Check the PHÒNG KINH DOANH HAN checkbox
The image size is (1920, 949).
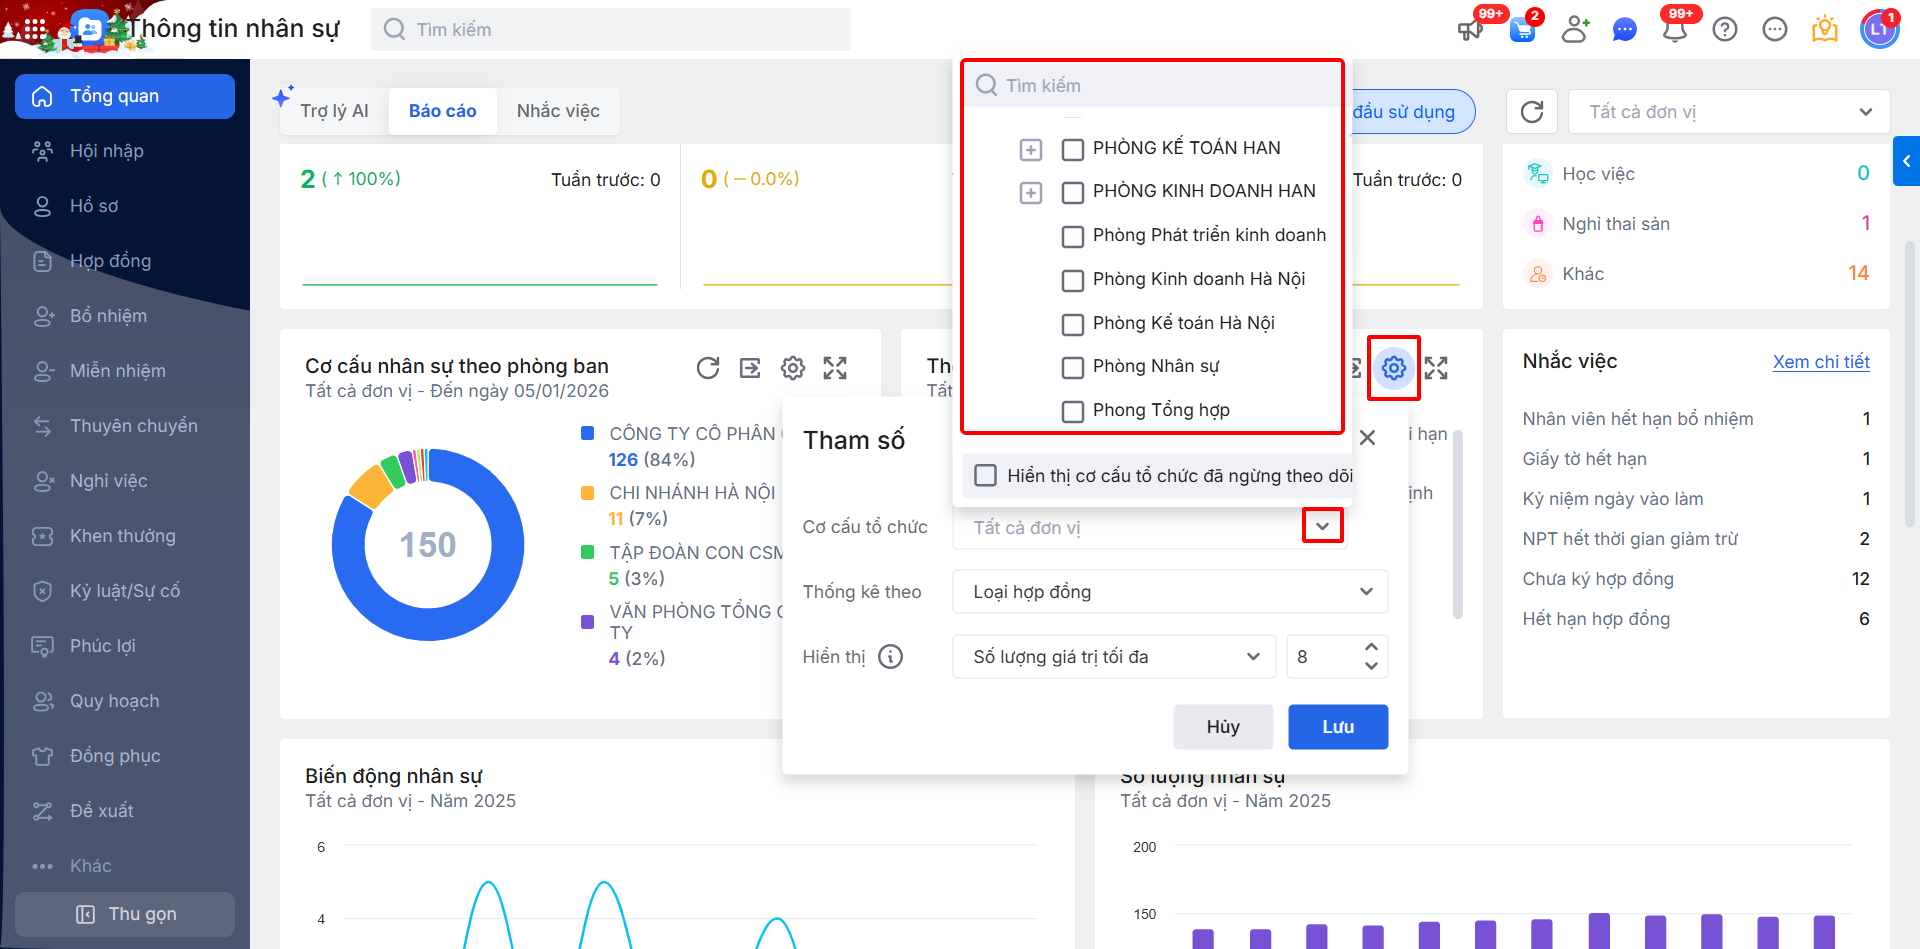tap(1073, 192)
